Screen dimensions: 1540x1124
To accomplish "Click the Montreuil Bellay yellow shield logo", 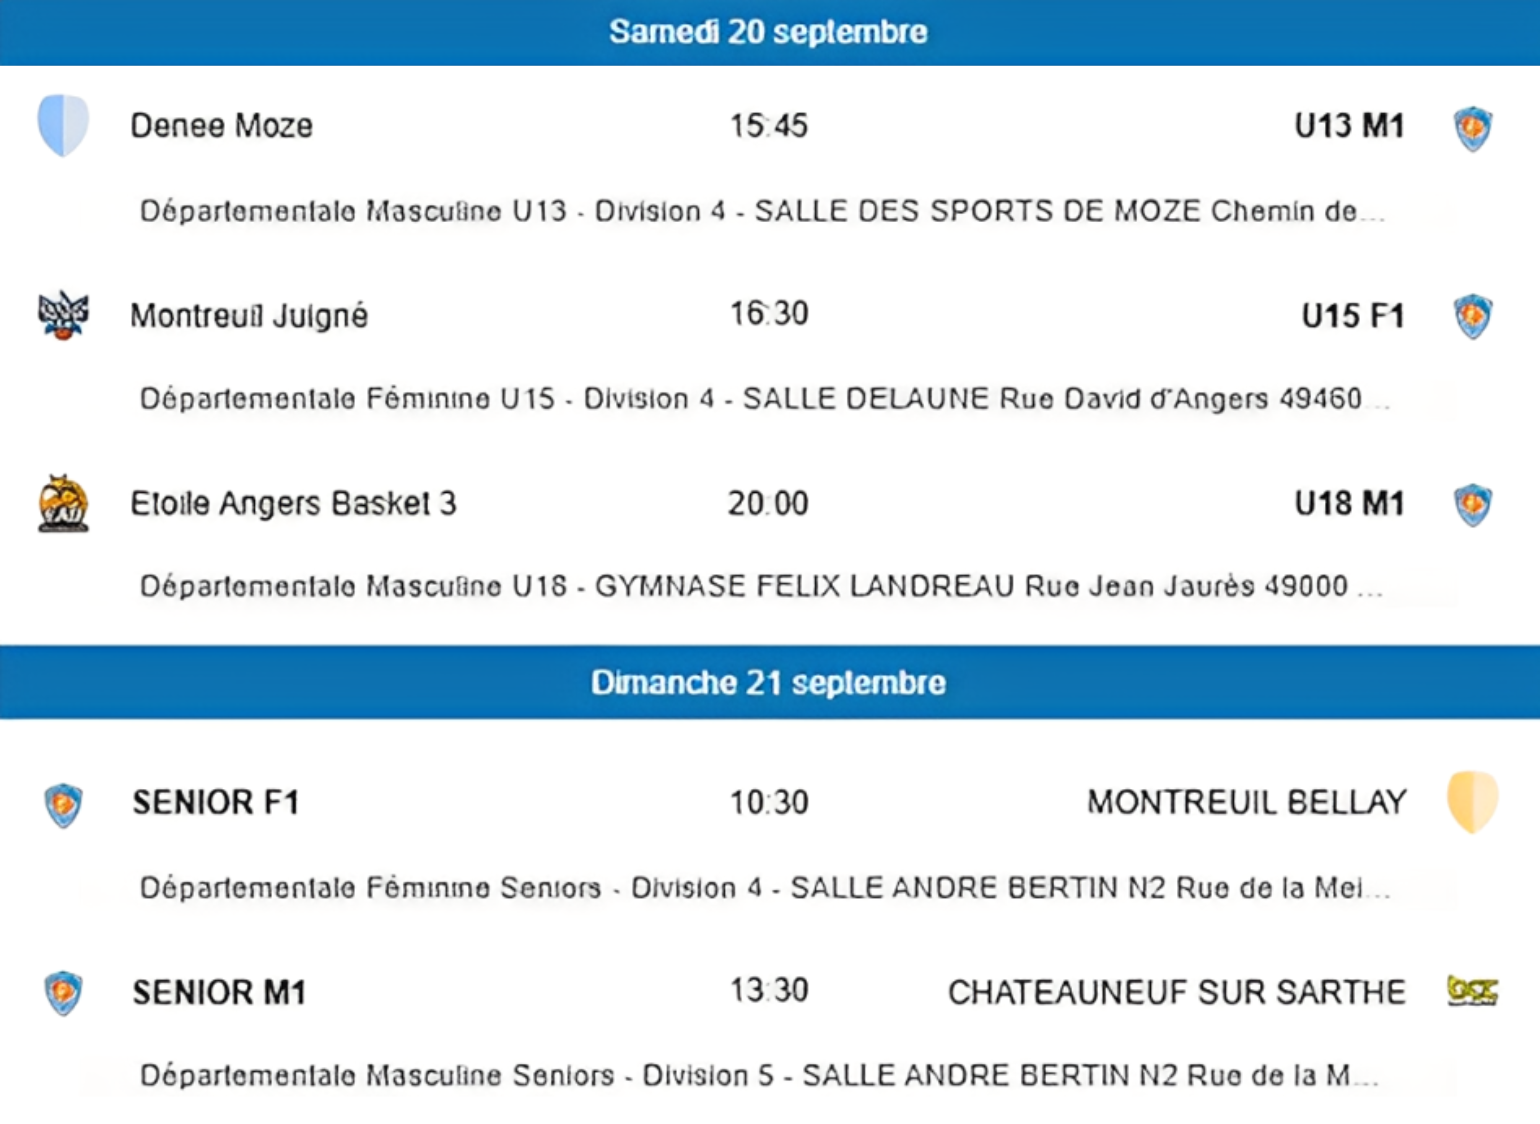I will [1472, 801].
